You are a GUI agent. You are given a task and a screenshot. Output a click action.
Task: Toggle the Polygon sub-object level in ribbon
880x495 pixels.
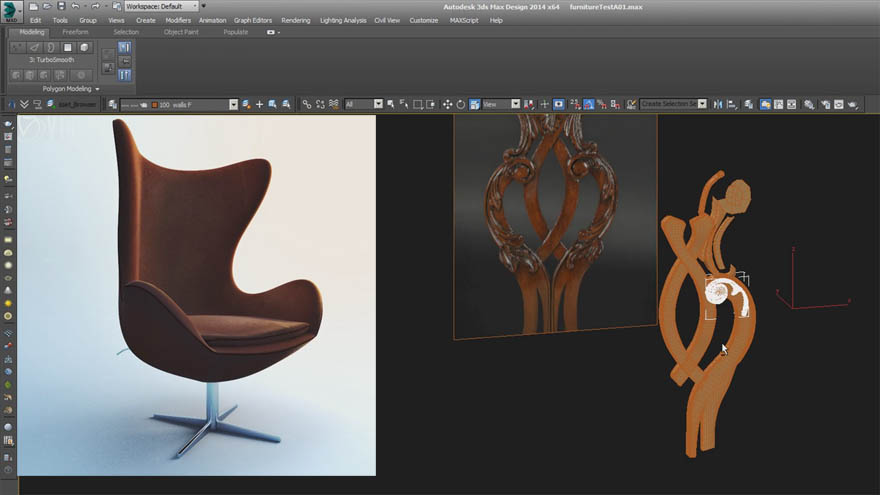67,48
